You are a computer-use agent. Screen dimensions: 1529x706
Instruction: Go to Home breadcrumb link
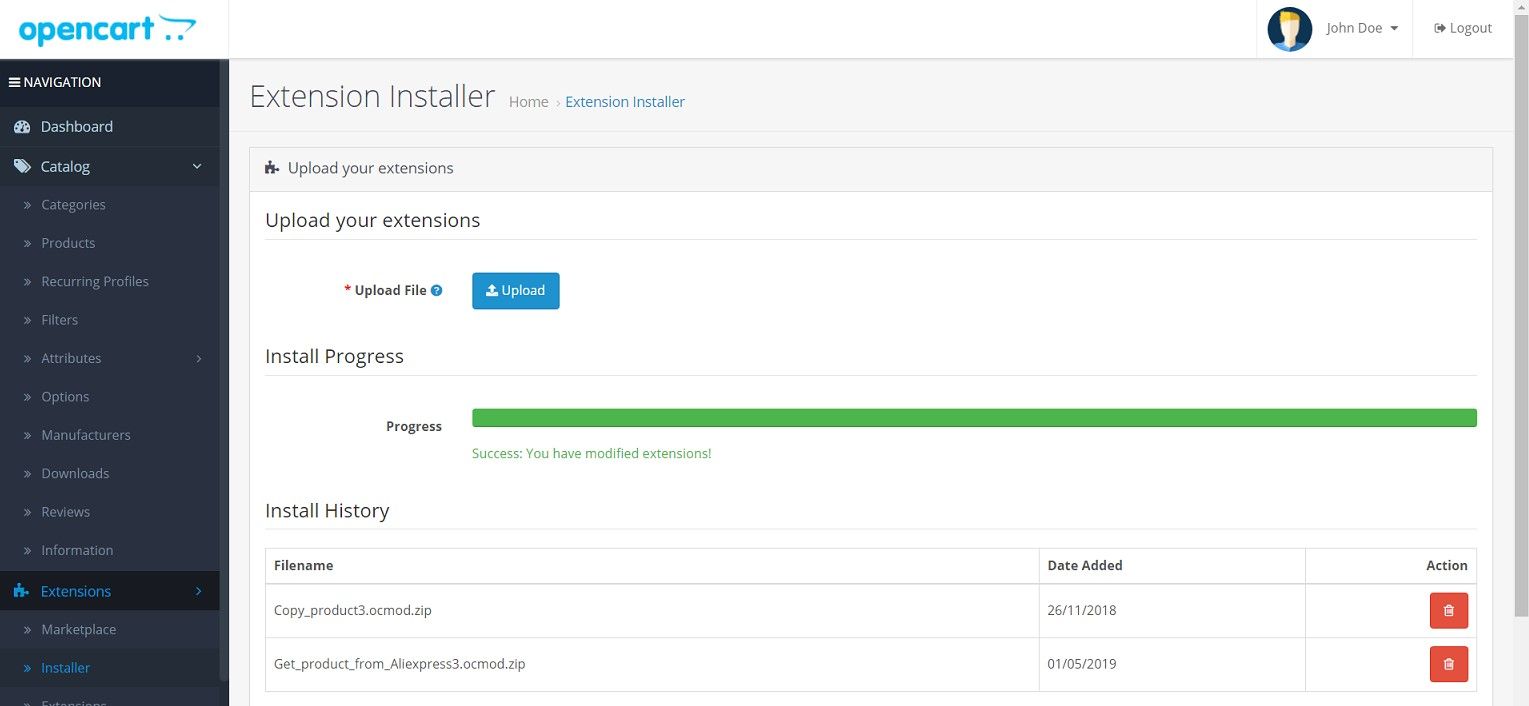pyautogui.click(x=528, y=102)
